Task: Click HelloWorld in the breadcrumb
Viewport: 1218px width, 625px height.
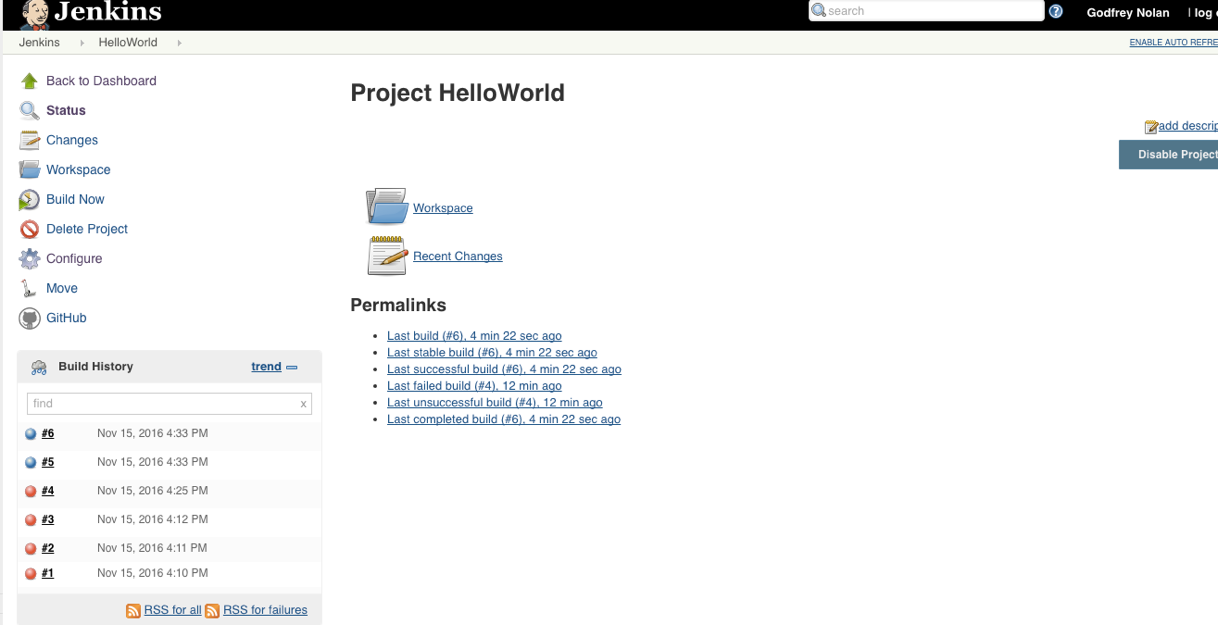Action: click(128, 43)
